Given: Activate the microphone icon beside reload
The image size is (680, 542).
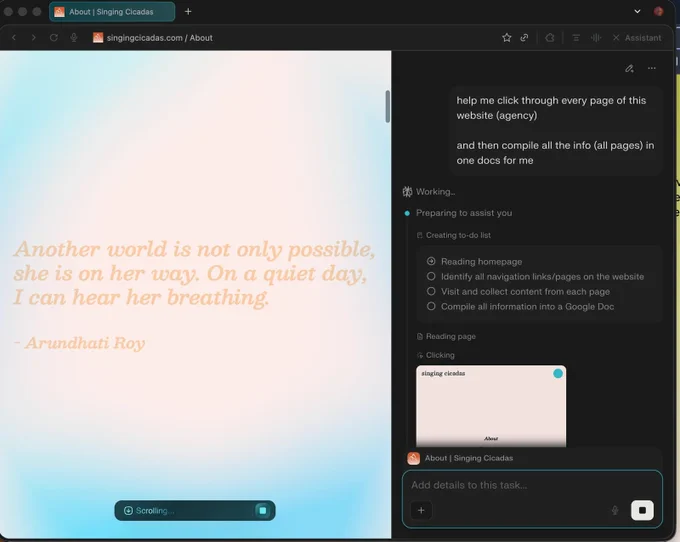Looking at the screenshot, I should coord(74,38).
